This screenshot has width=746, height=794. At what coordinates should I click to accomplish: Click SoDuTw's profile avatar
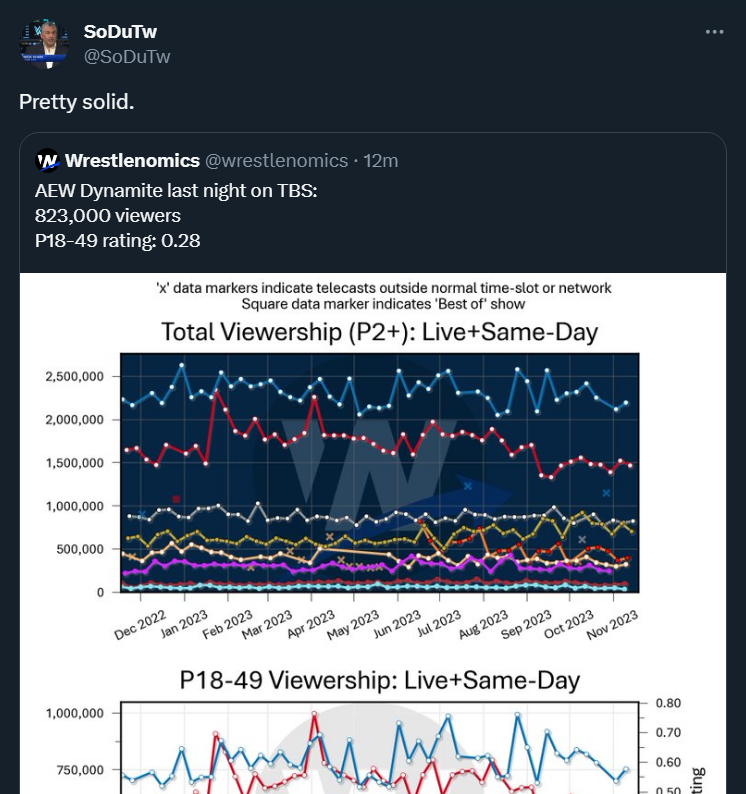pyautogui.click(x=44, y=44)
